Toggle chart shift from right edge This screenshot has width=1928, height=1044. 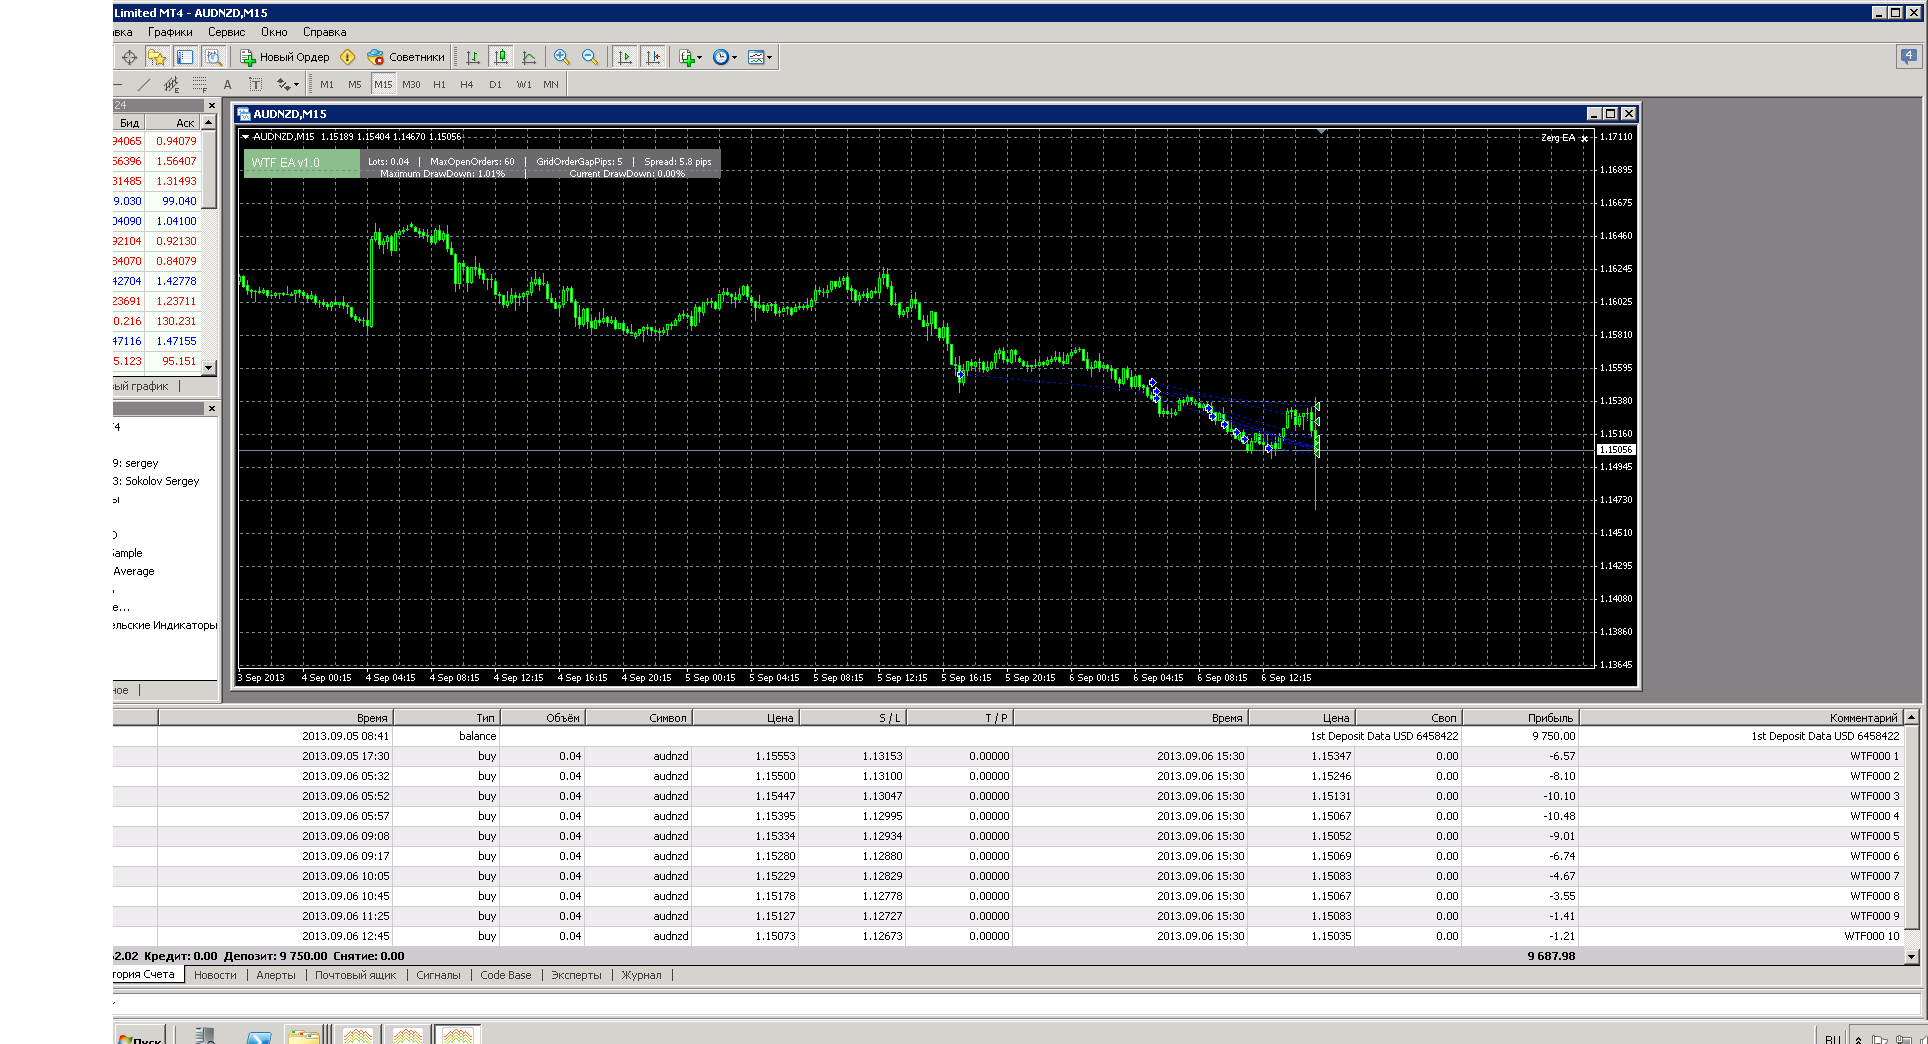653,57
